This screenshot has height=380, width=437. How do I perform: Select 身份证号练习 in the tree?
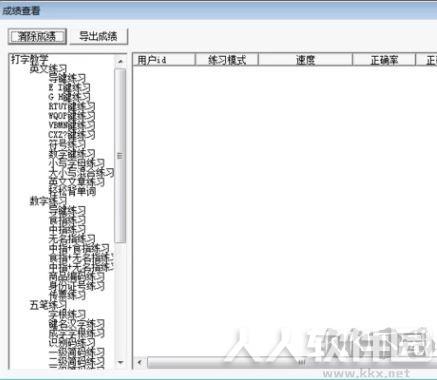pyautogui.click(x=76, y=286)
